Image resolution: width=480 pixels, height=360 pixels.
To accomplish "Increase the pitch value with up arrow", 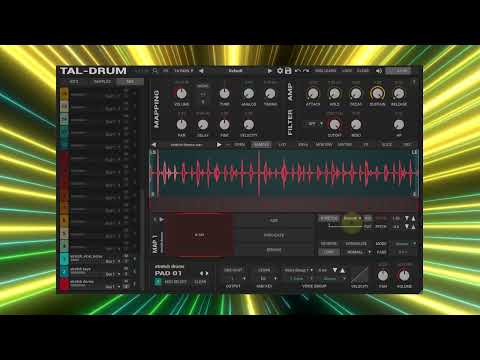I will click(413, 226).
